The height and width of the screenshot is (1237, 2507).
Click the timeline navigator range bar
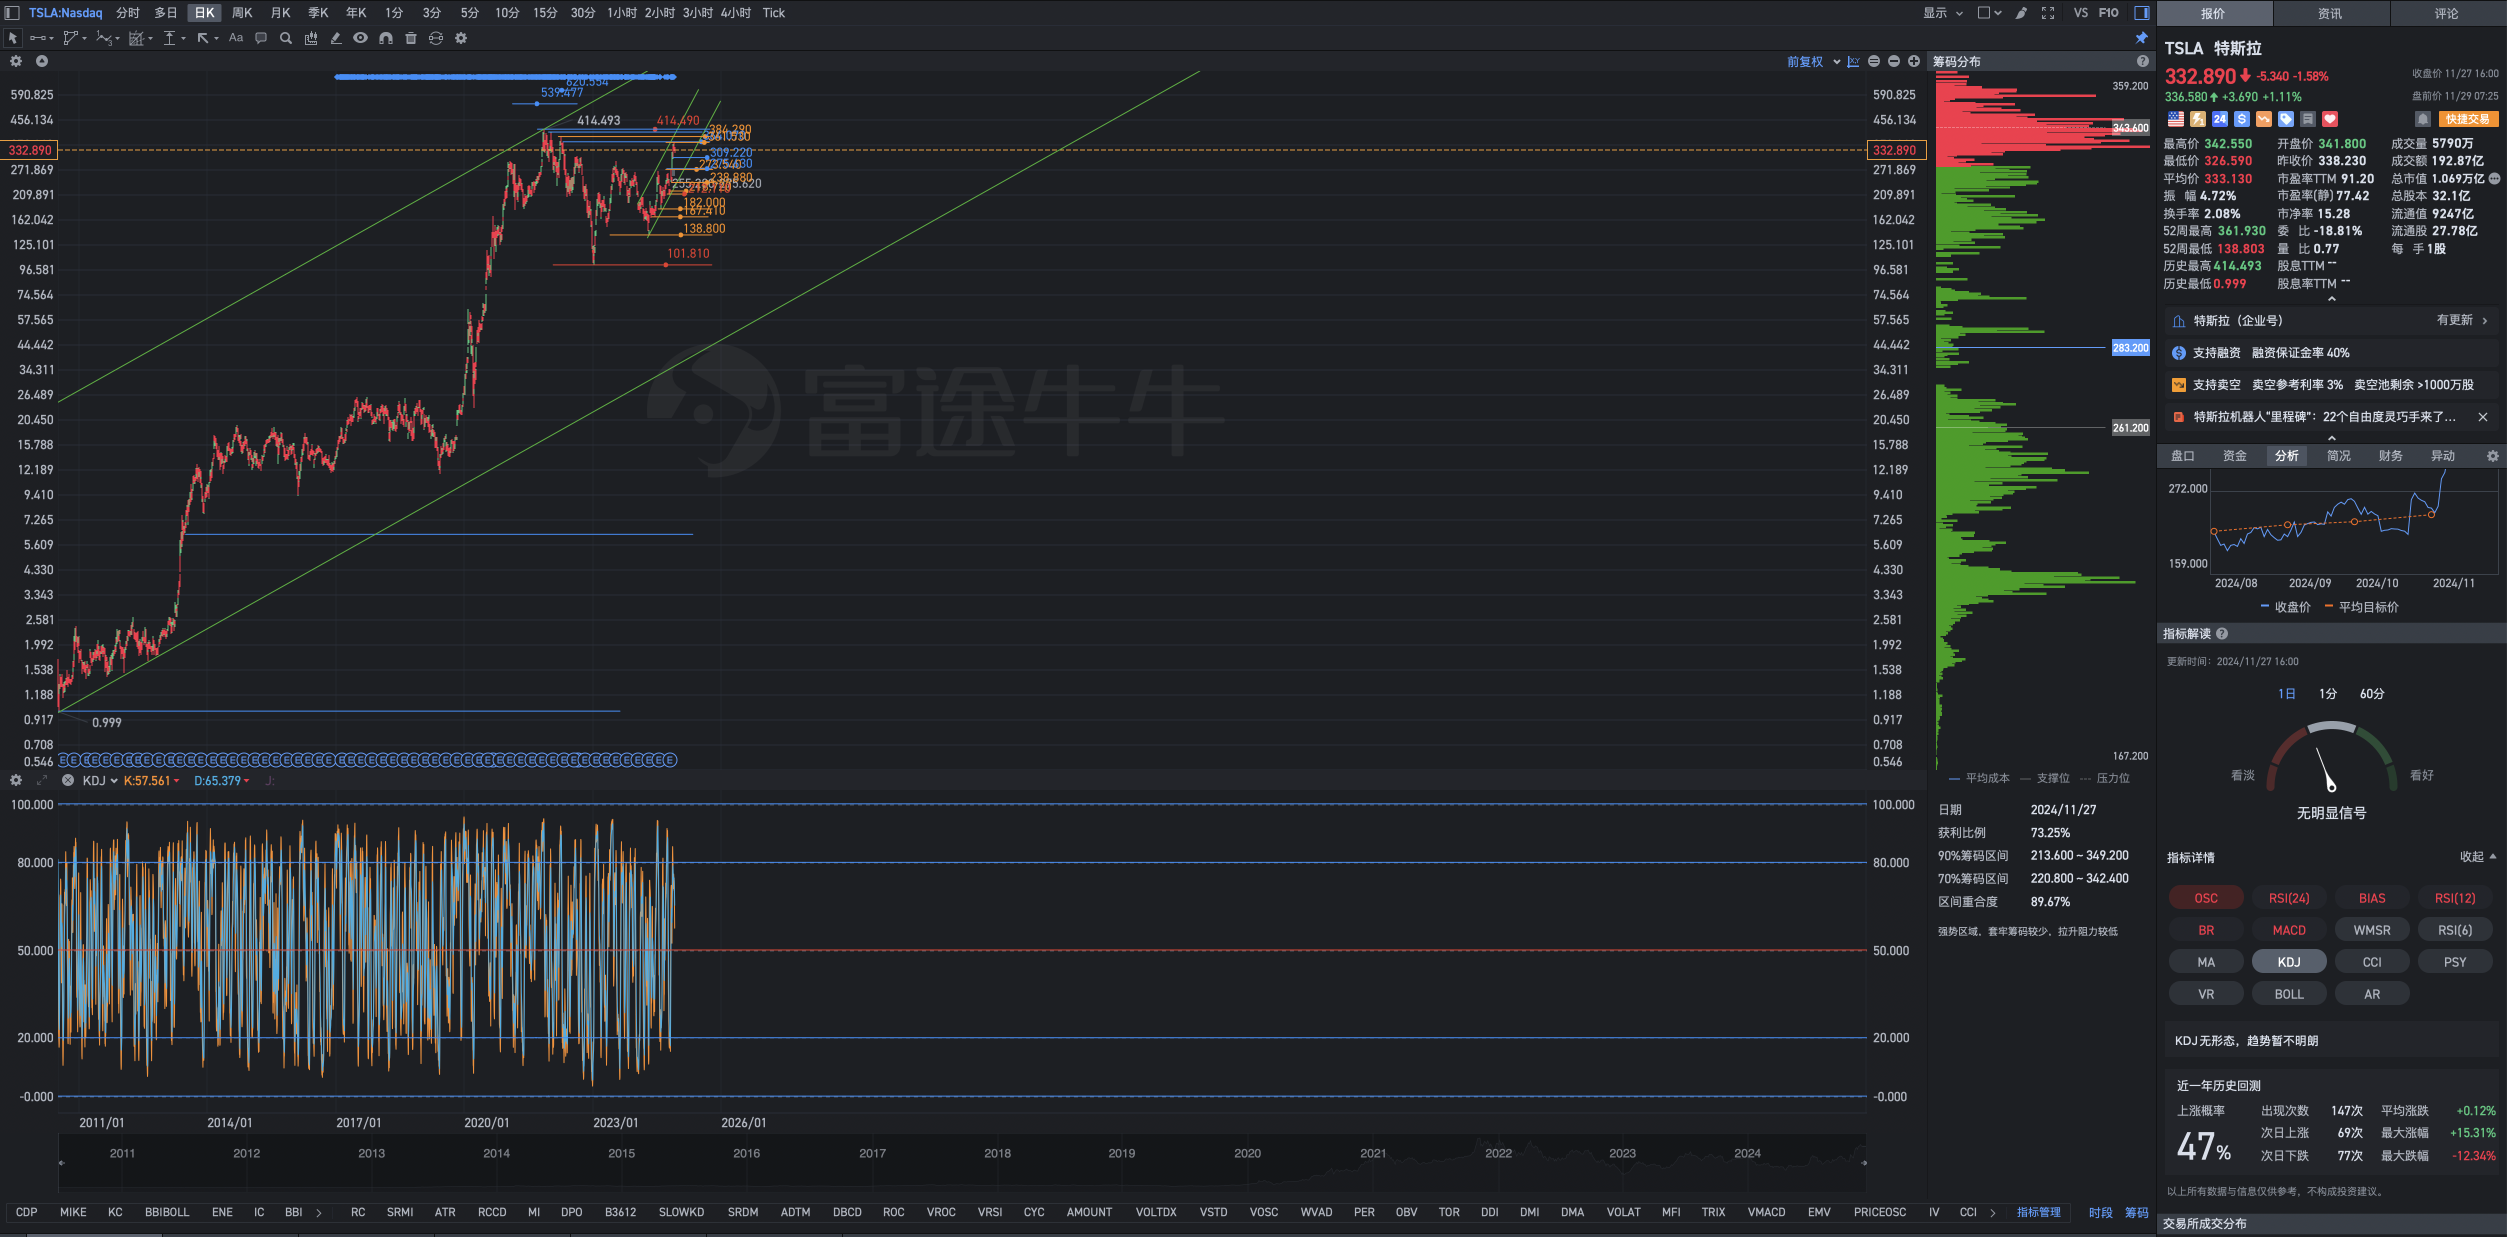pos(962,1162)
